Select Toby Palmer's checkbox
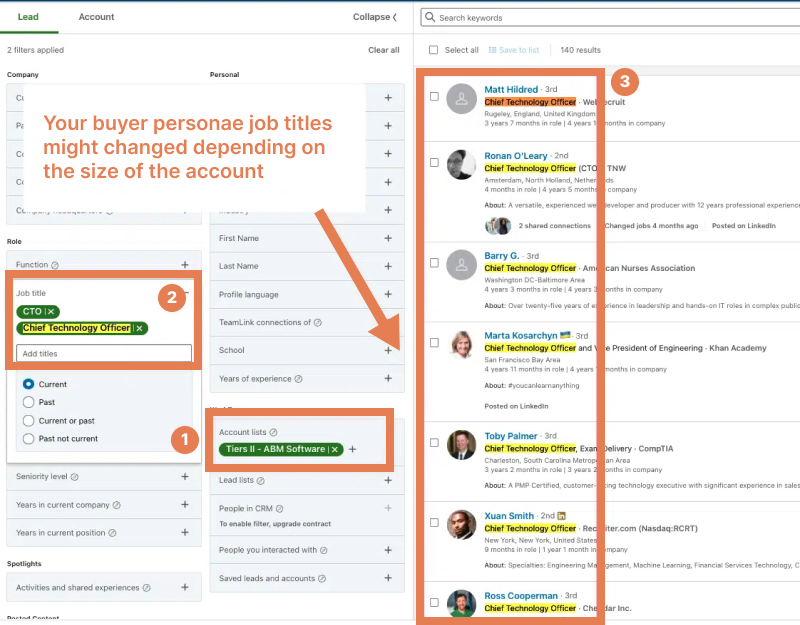The width and height of the screenshot is (800, 625). [434, 442]
